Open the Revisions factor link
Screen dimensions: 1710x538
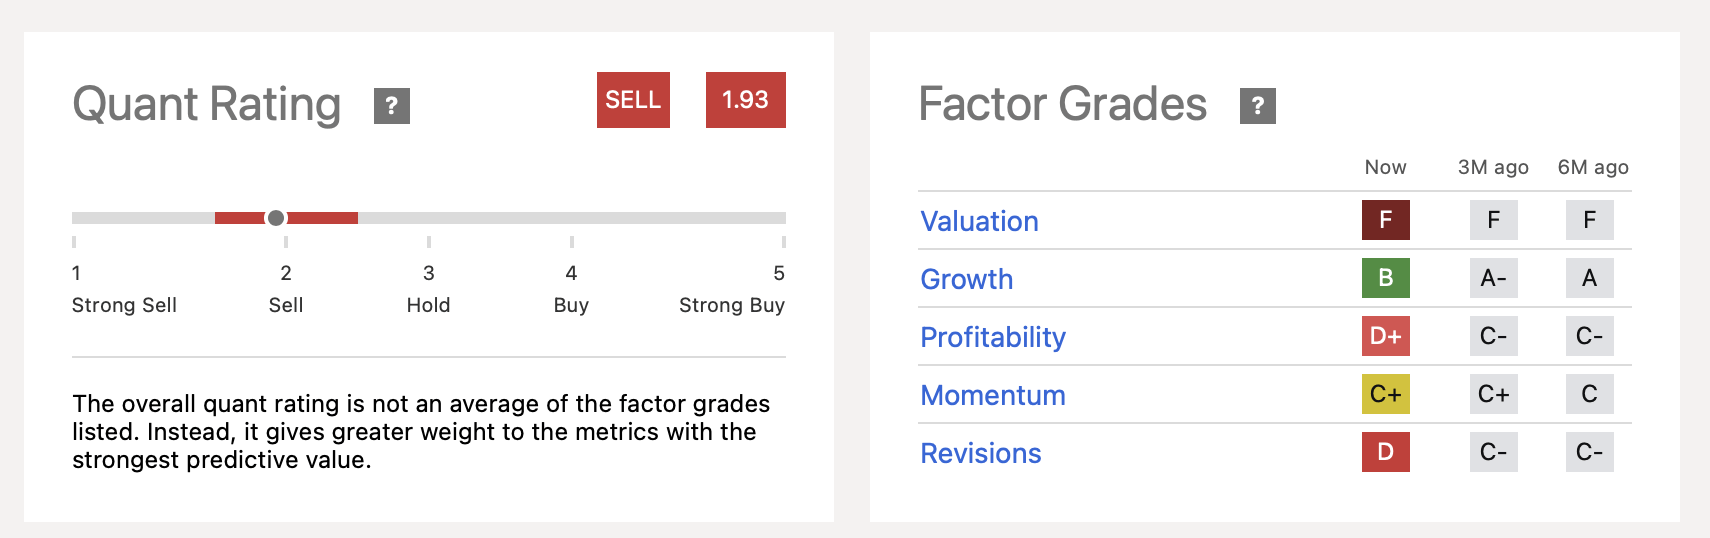[x=980, y=453]
